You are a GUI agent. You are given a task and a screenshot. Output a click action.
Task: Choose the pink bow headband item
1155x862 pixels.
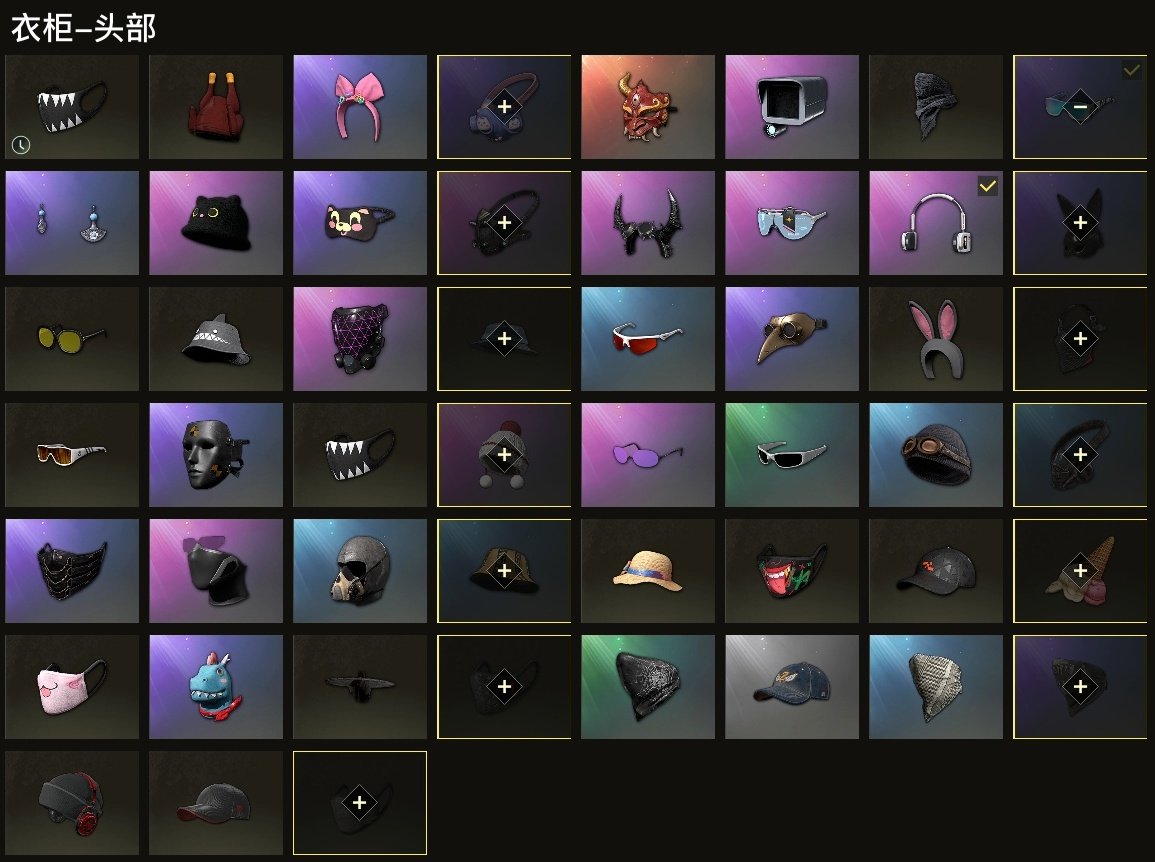tap(359, 107)
